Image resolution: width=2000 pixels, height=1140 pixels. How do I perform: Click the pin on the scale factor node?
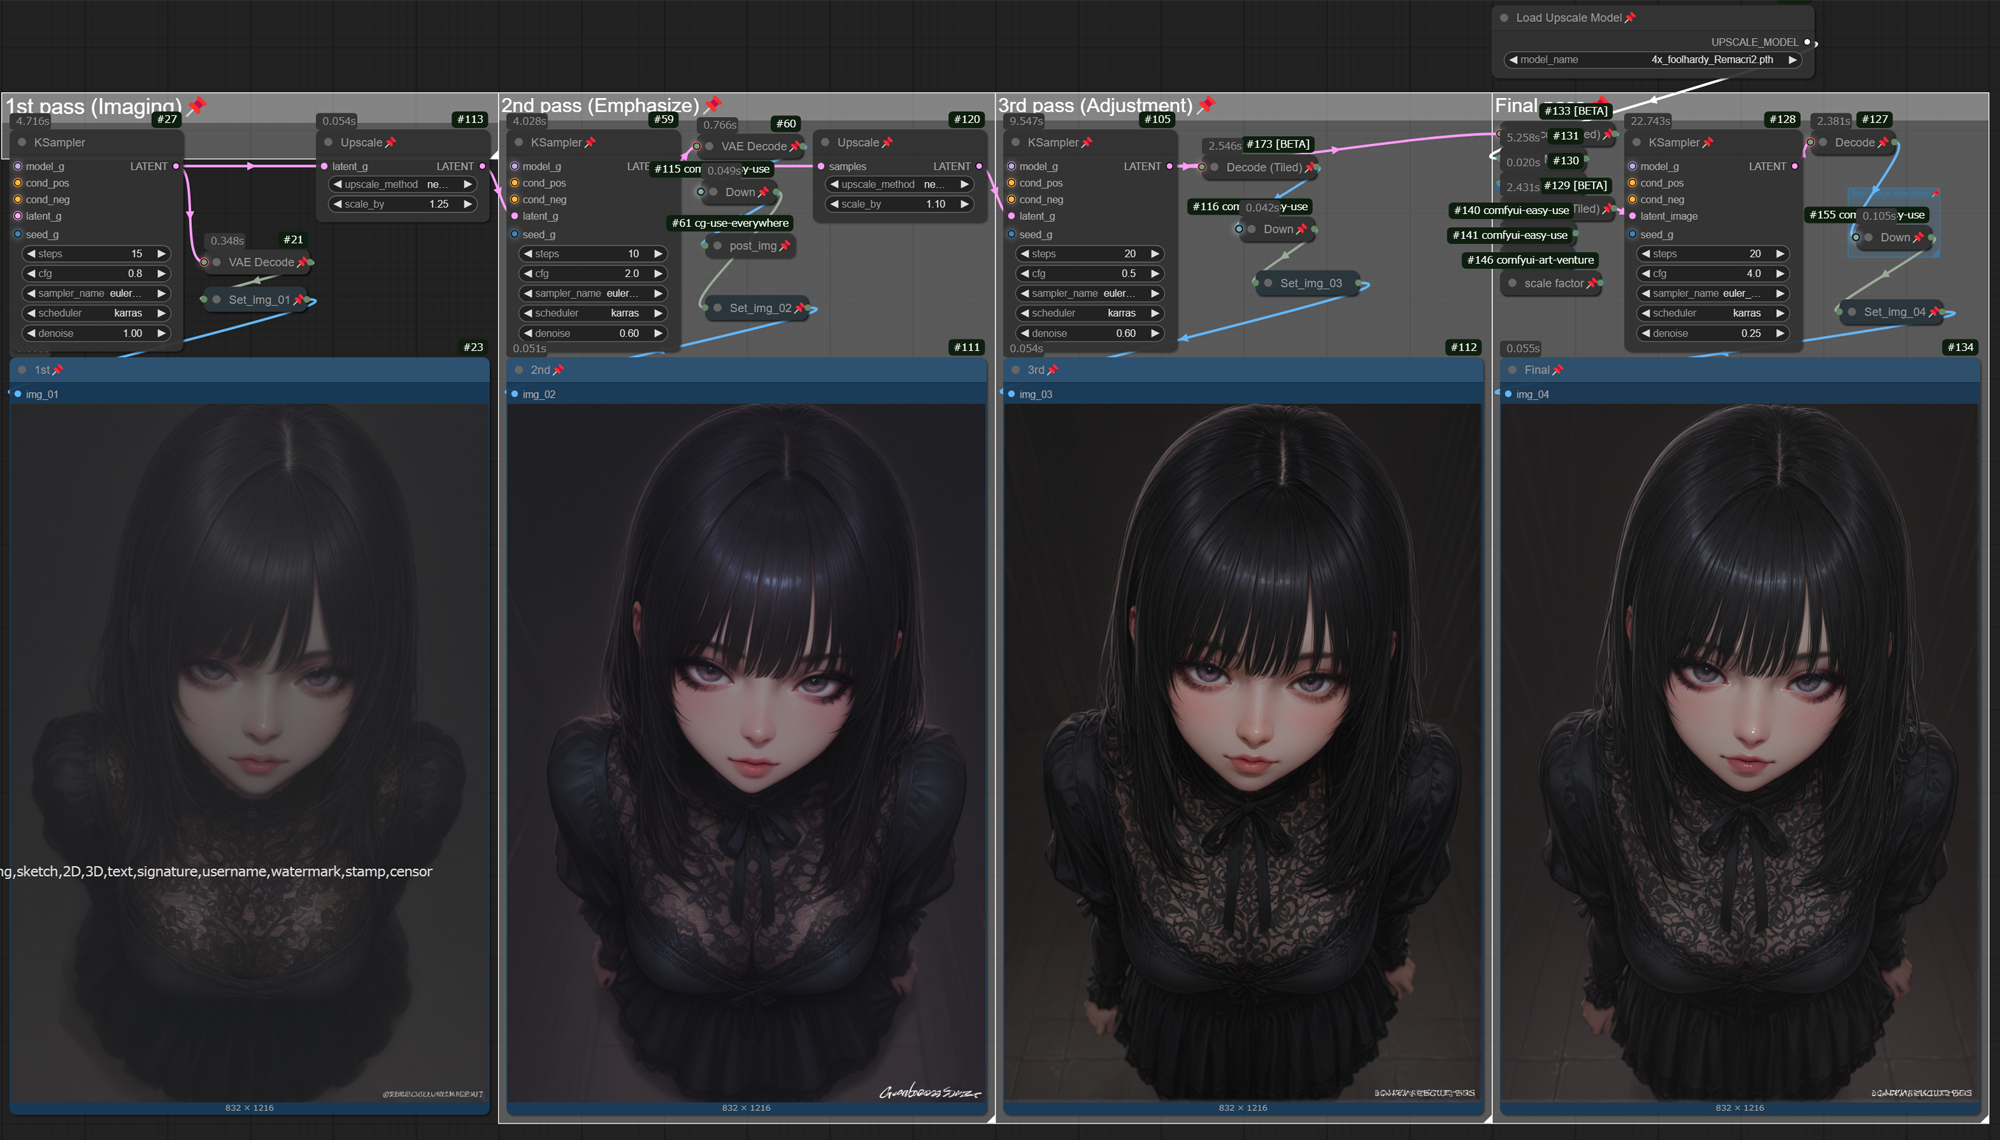click(1591, 283)
